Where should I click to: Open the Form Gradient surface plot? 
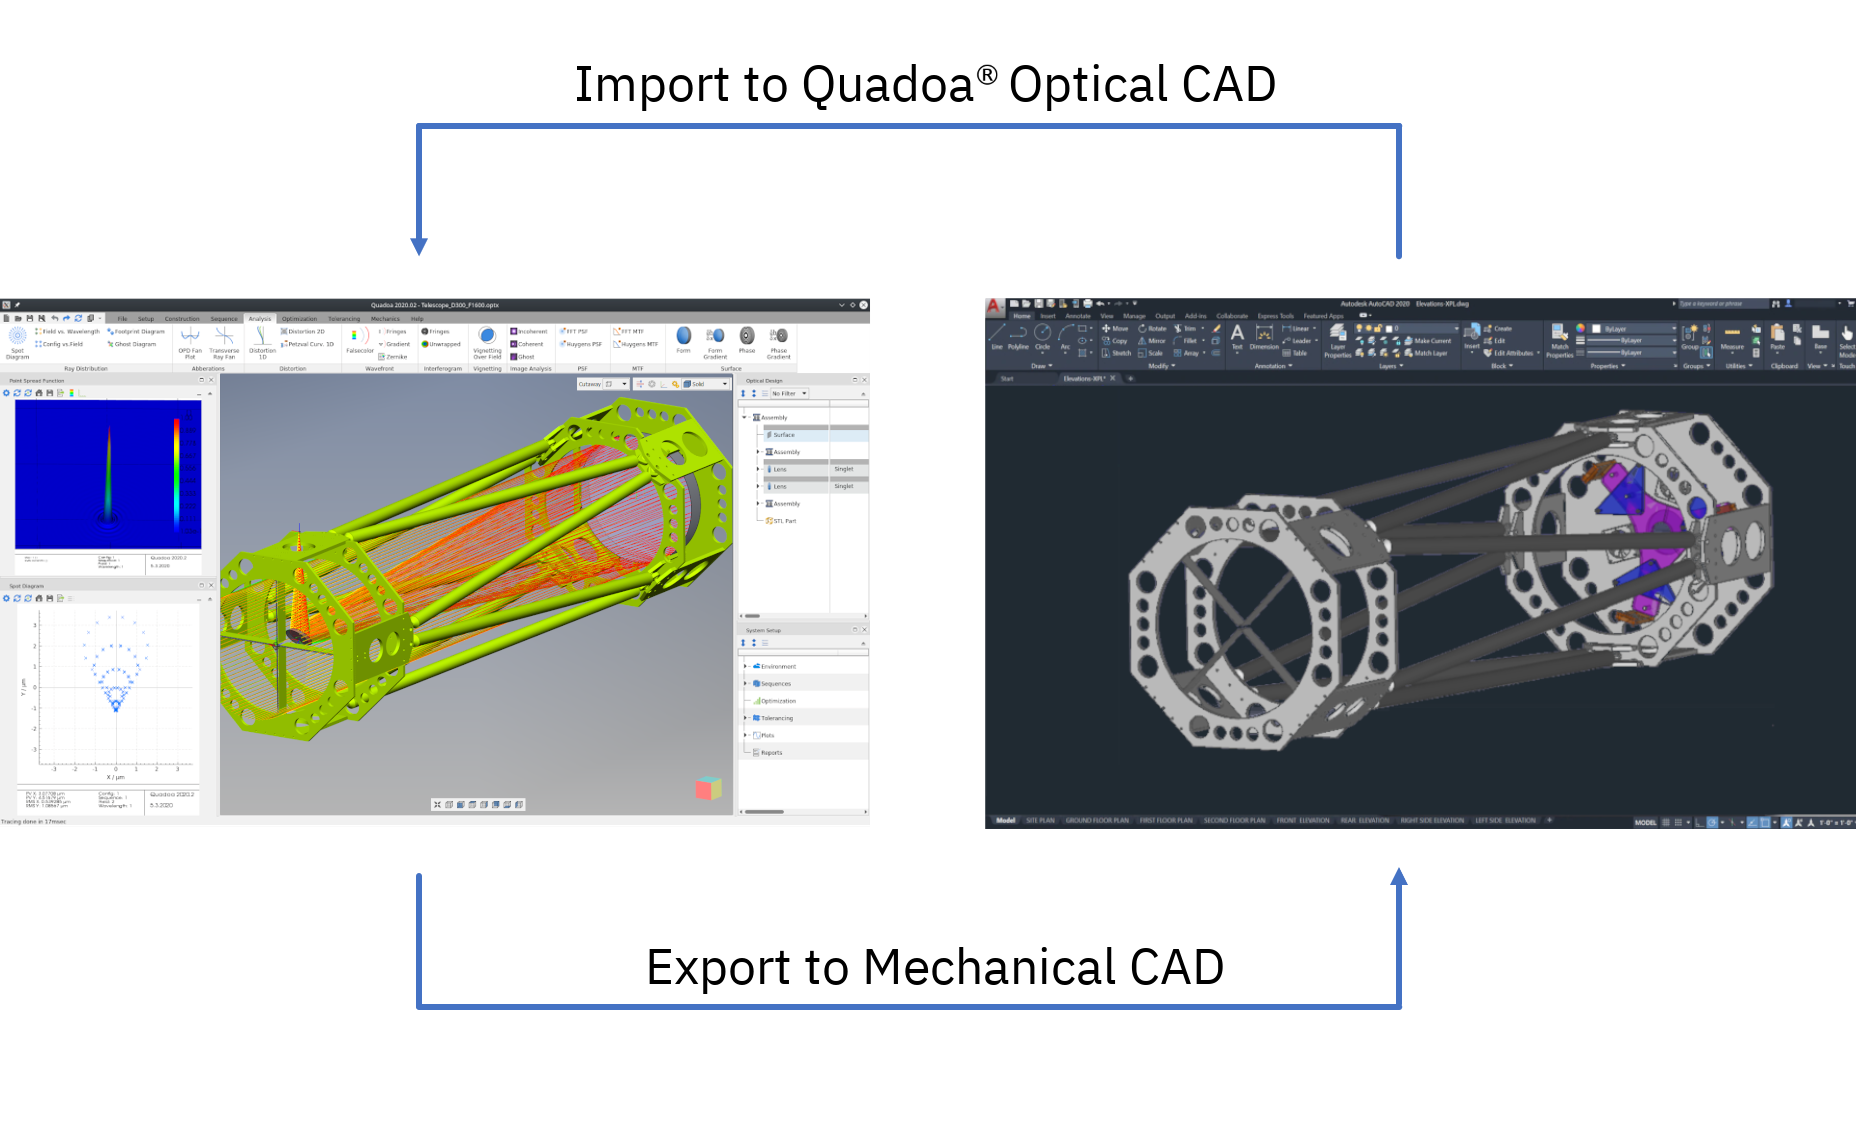pyautogui.click(x=715, y=342)
